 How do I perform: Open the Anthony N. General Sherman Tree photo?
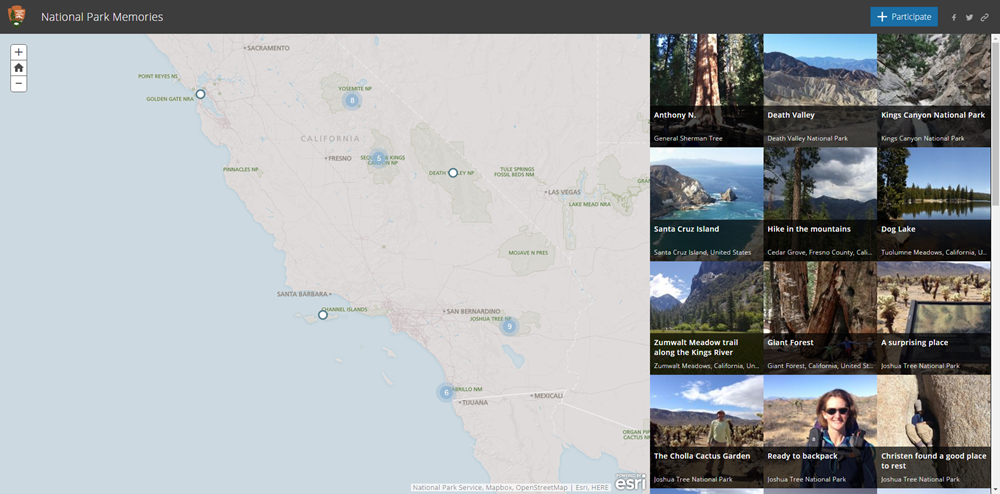click(x=706, y=90)
